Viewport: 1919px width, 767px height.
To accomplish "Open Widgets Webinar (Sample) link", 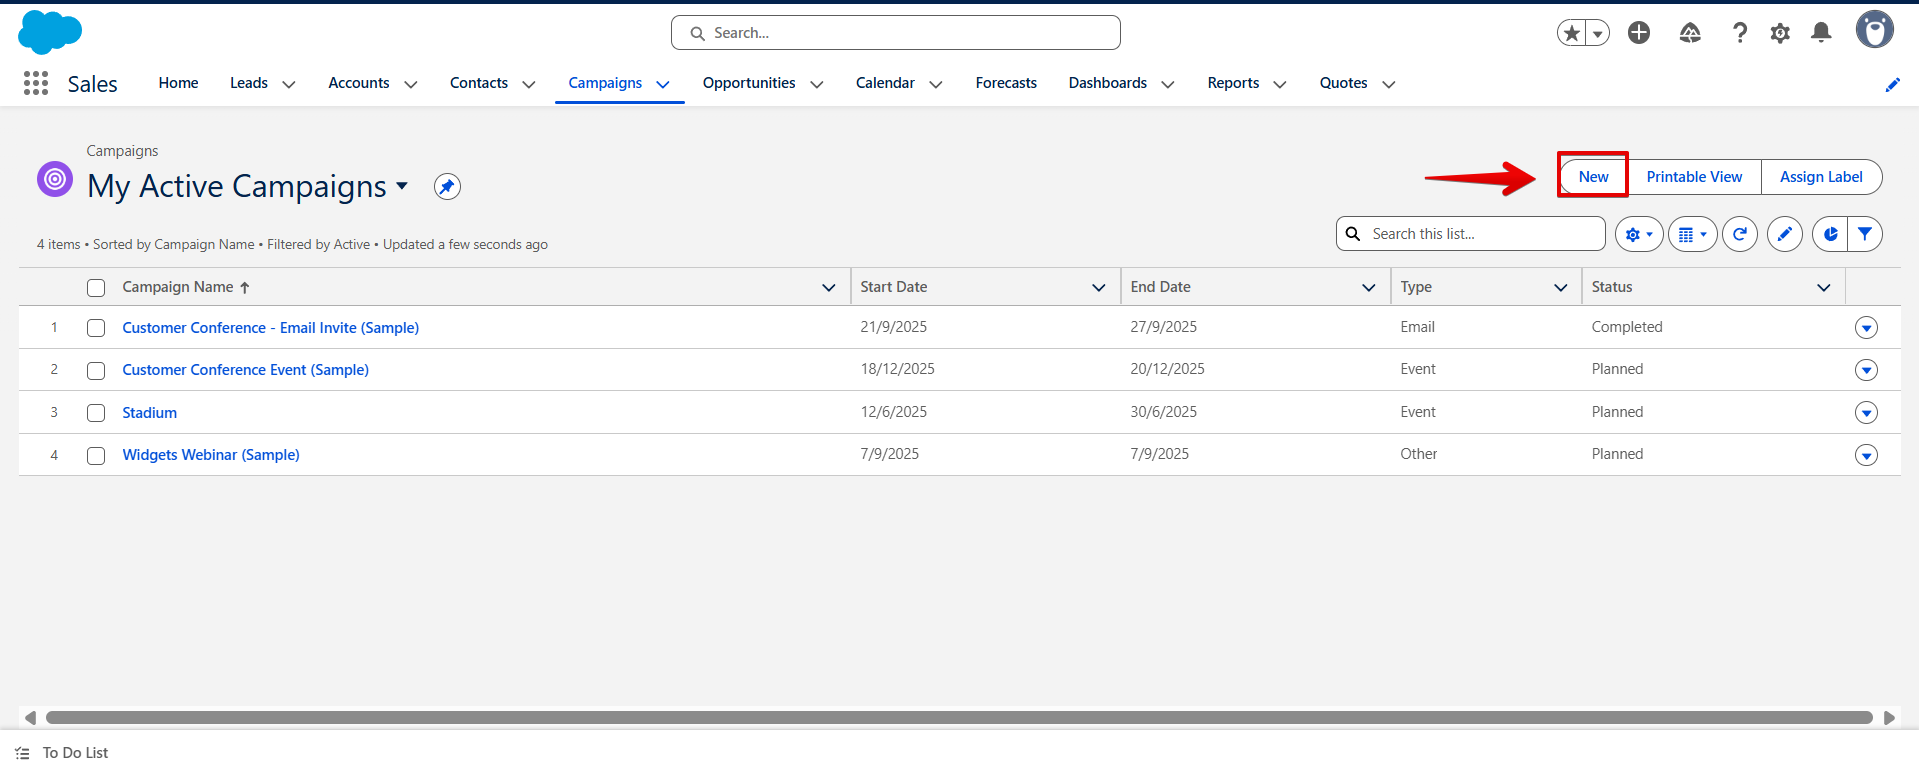I will click(211, 455).
